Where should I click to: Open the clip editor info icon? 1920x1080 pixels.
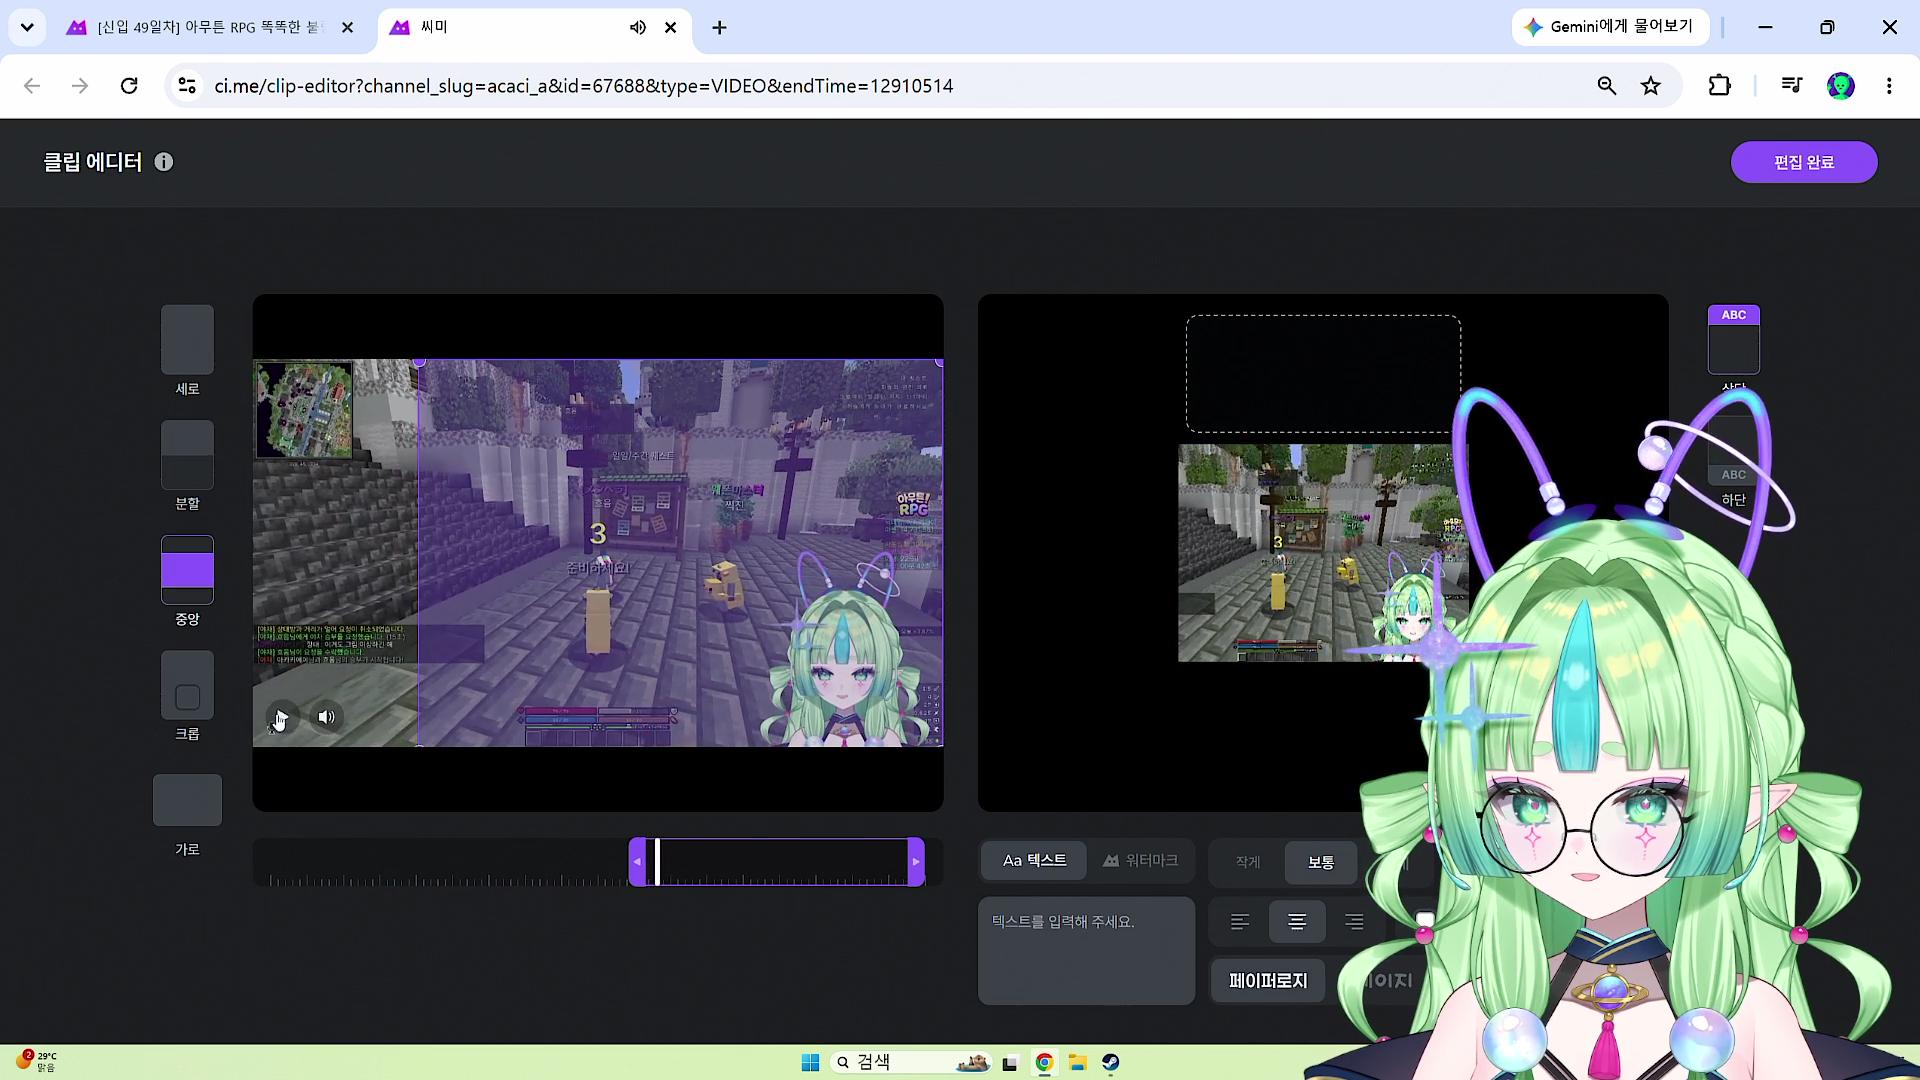[164, 162]
